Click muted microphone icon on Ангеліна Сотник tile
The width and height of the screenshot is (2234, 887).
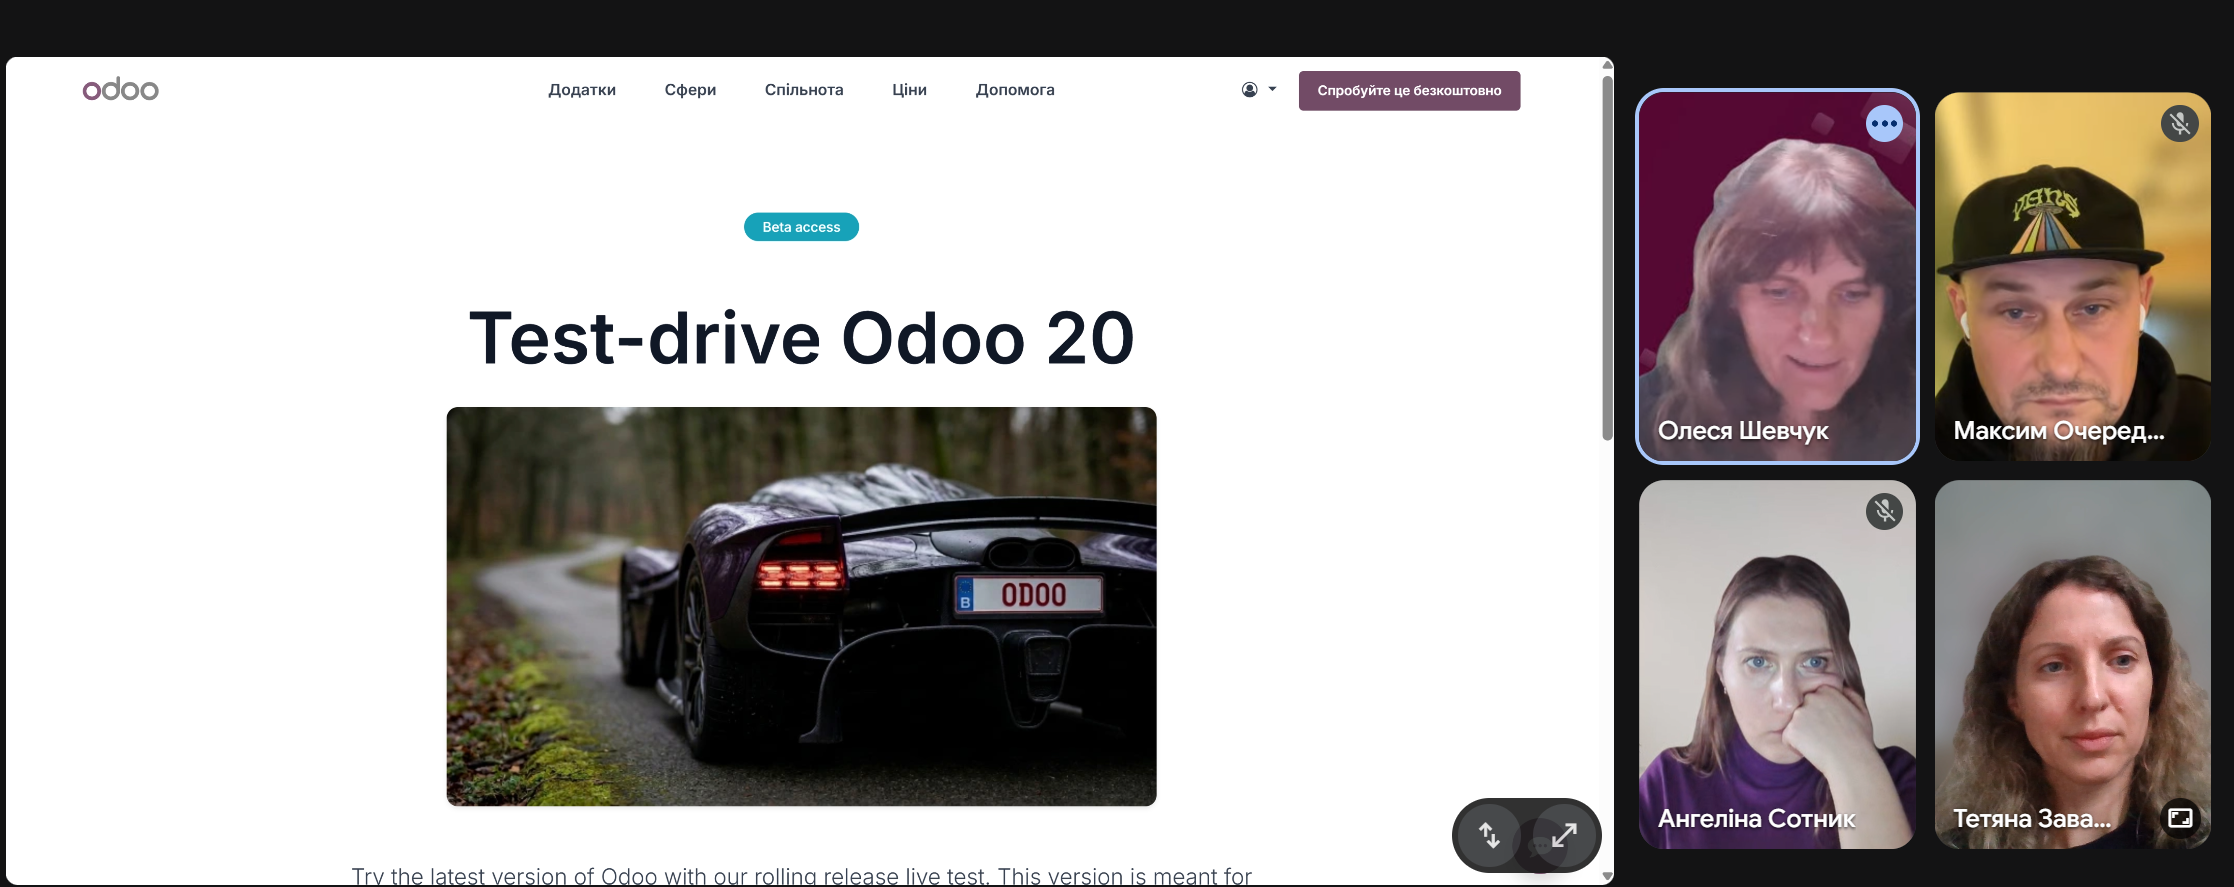(x=1884, y=512)
